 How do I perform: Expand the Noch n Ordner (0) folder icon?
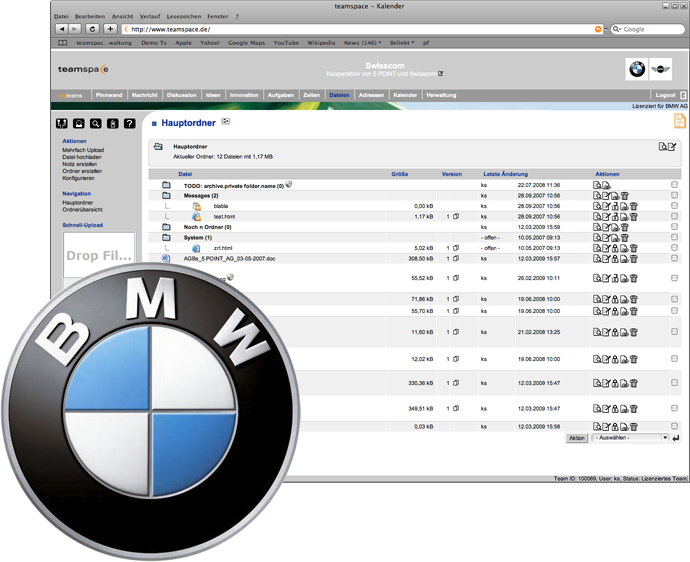click(x=166, y=227)
